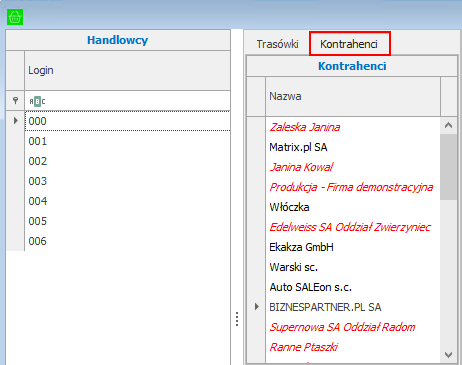Viewport: 462px width, 365px height.
Task: Click row indicator arrow beside BIZNESPARTNER.PL SA
Action: click(x=256, y=307)
